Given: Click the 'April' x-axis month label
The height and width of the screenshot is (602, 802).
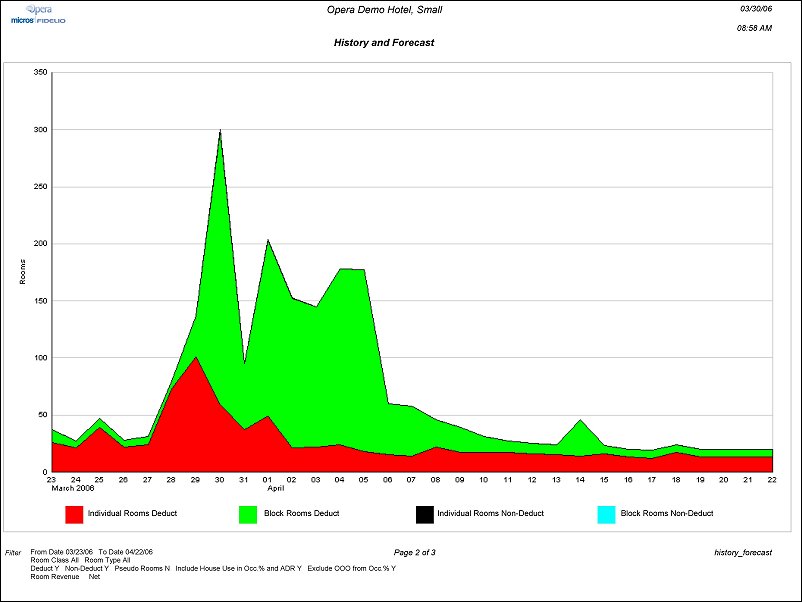Looking at the screenshot, I should 277,489.
